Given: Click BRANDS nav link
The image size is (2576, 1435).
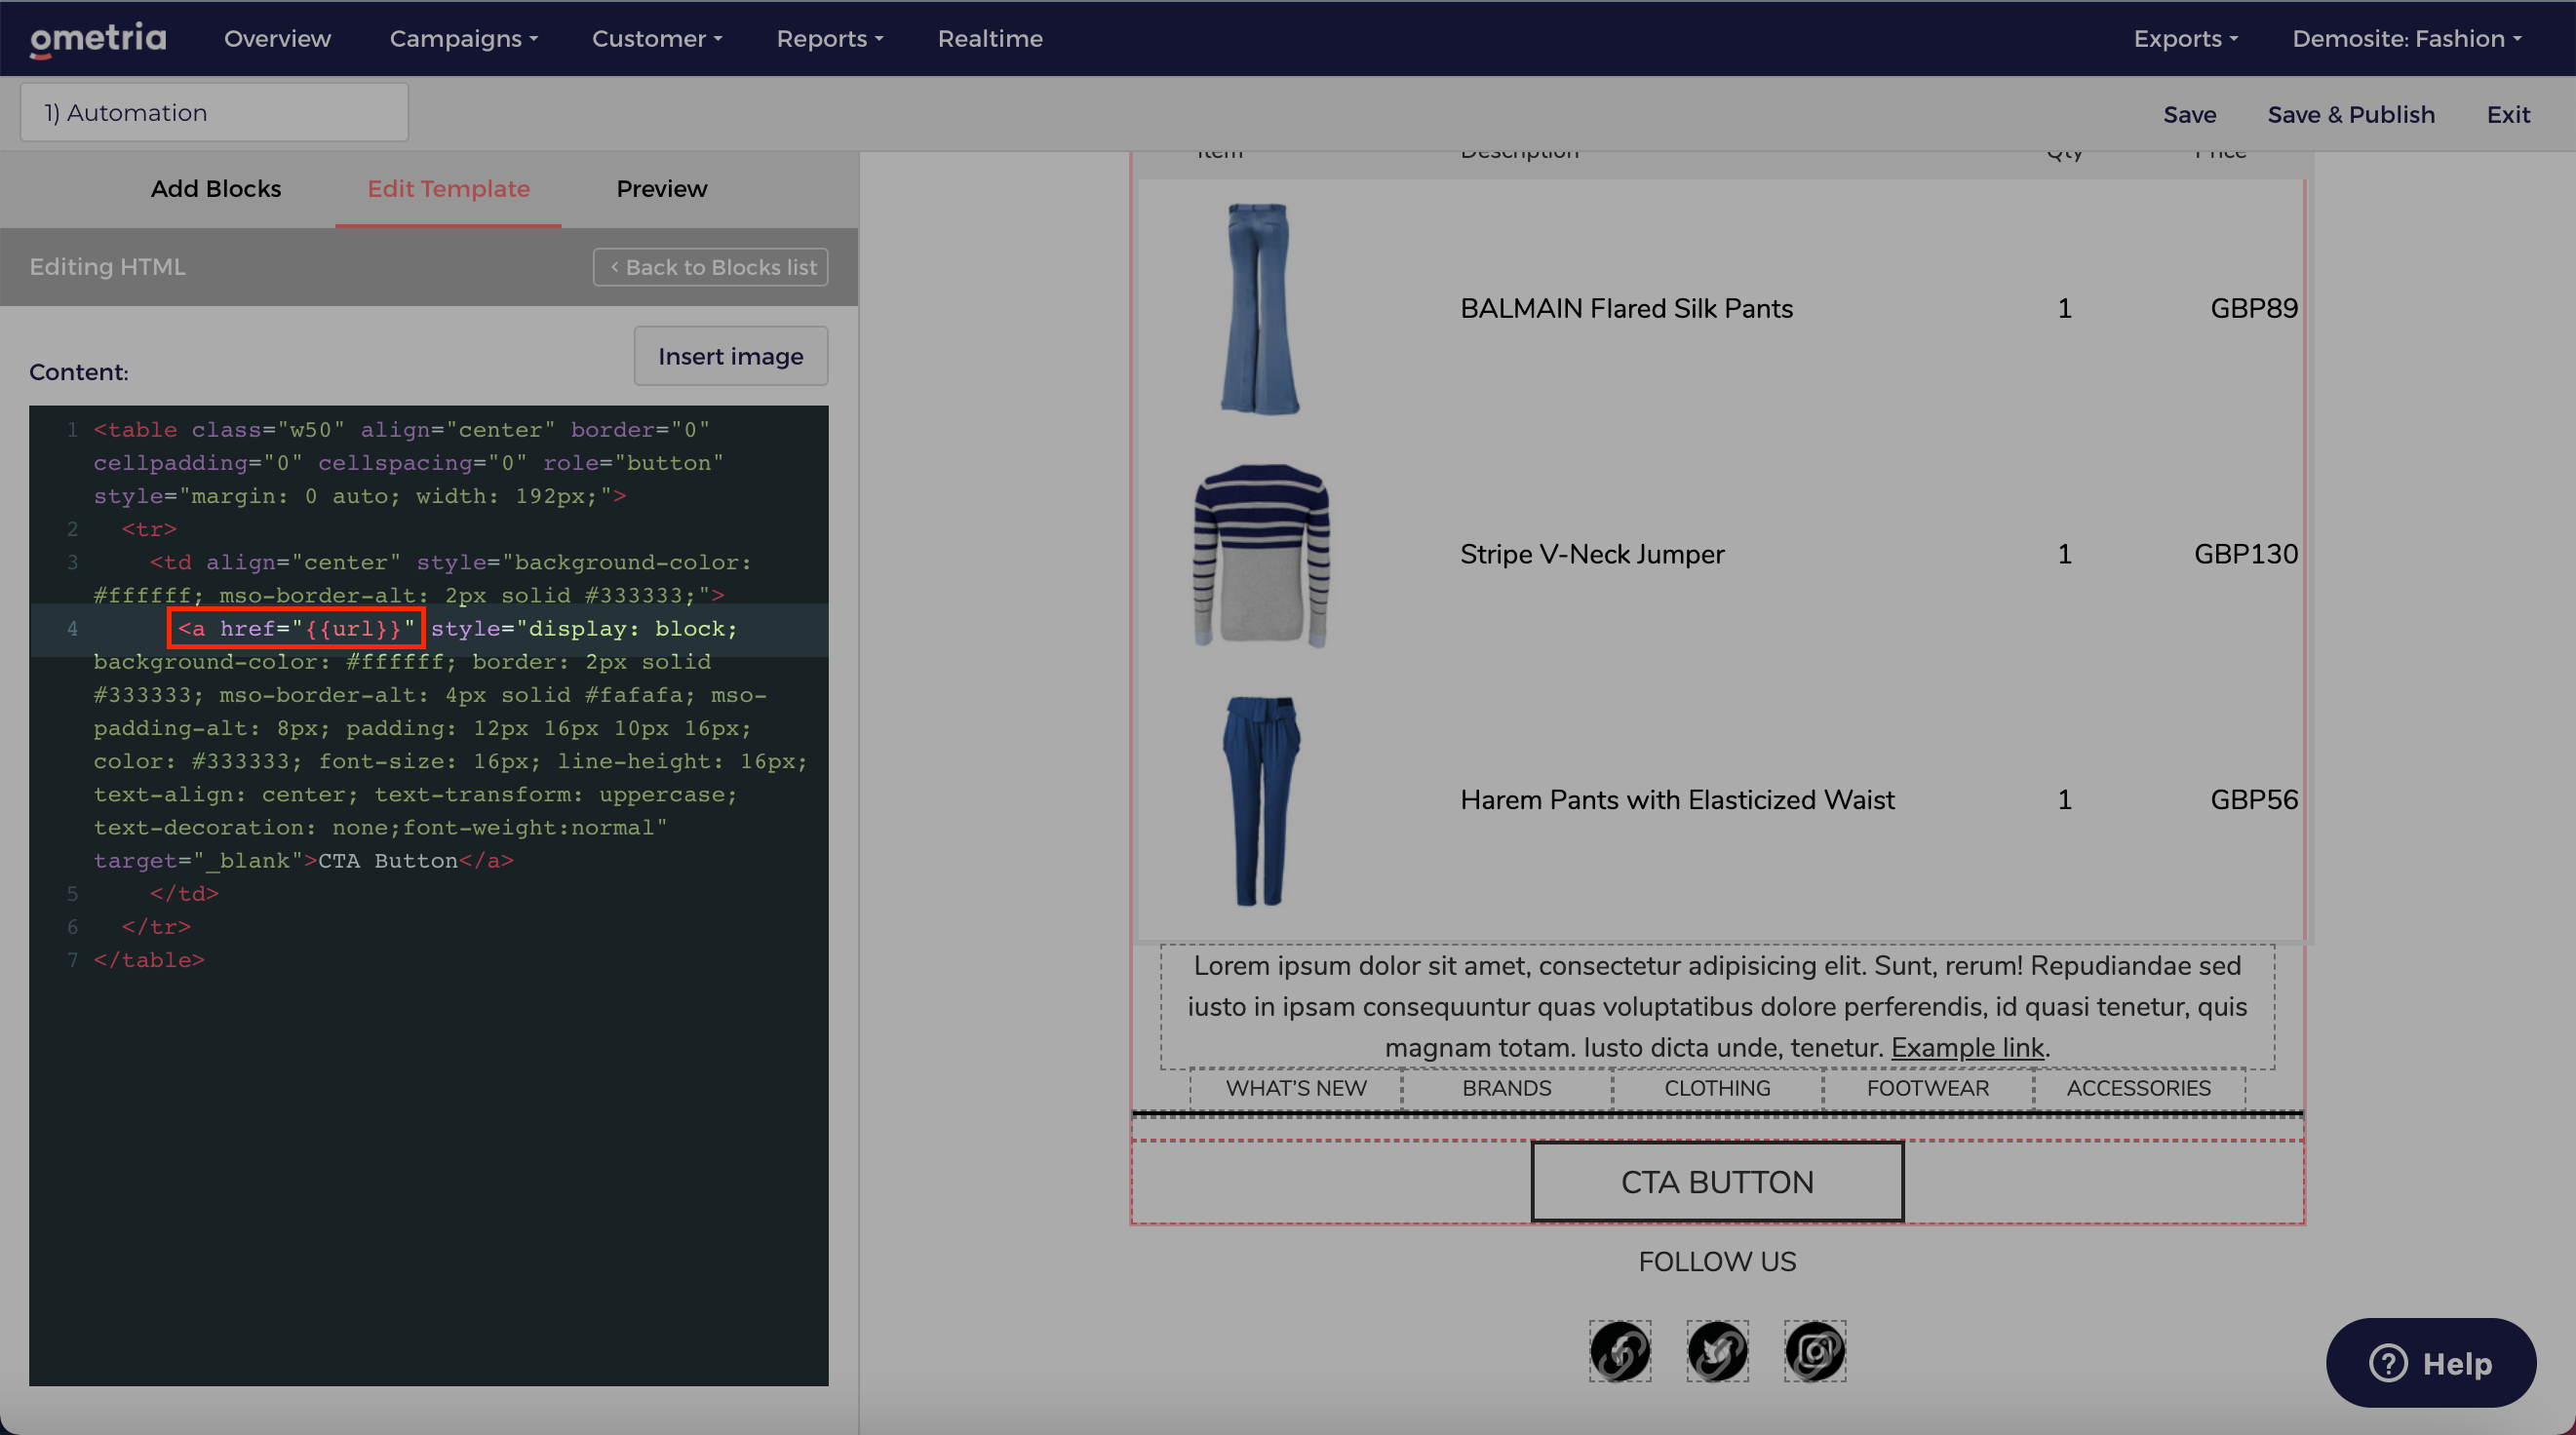Looking at the screenshot, I should pos(1506,1088).
